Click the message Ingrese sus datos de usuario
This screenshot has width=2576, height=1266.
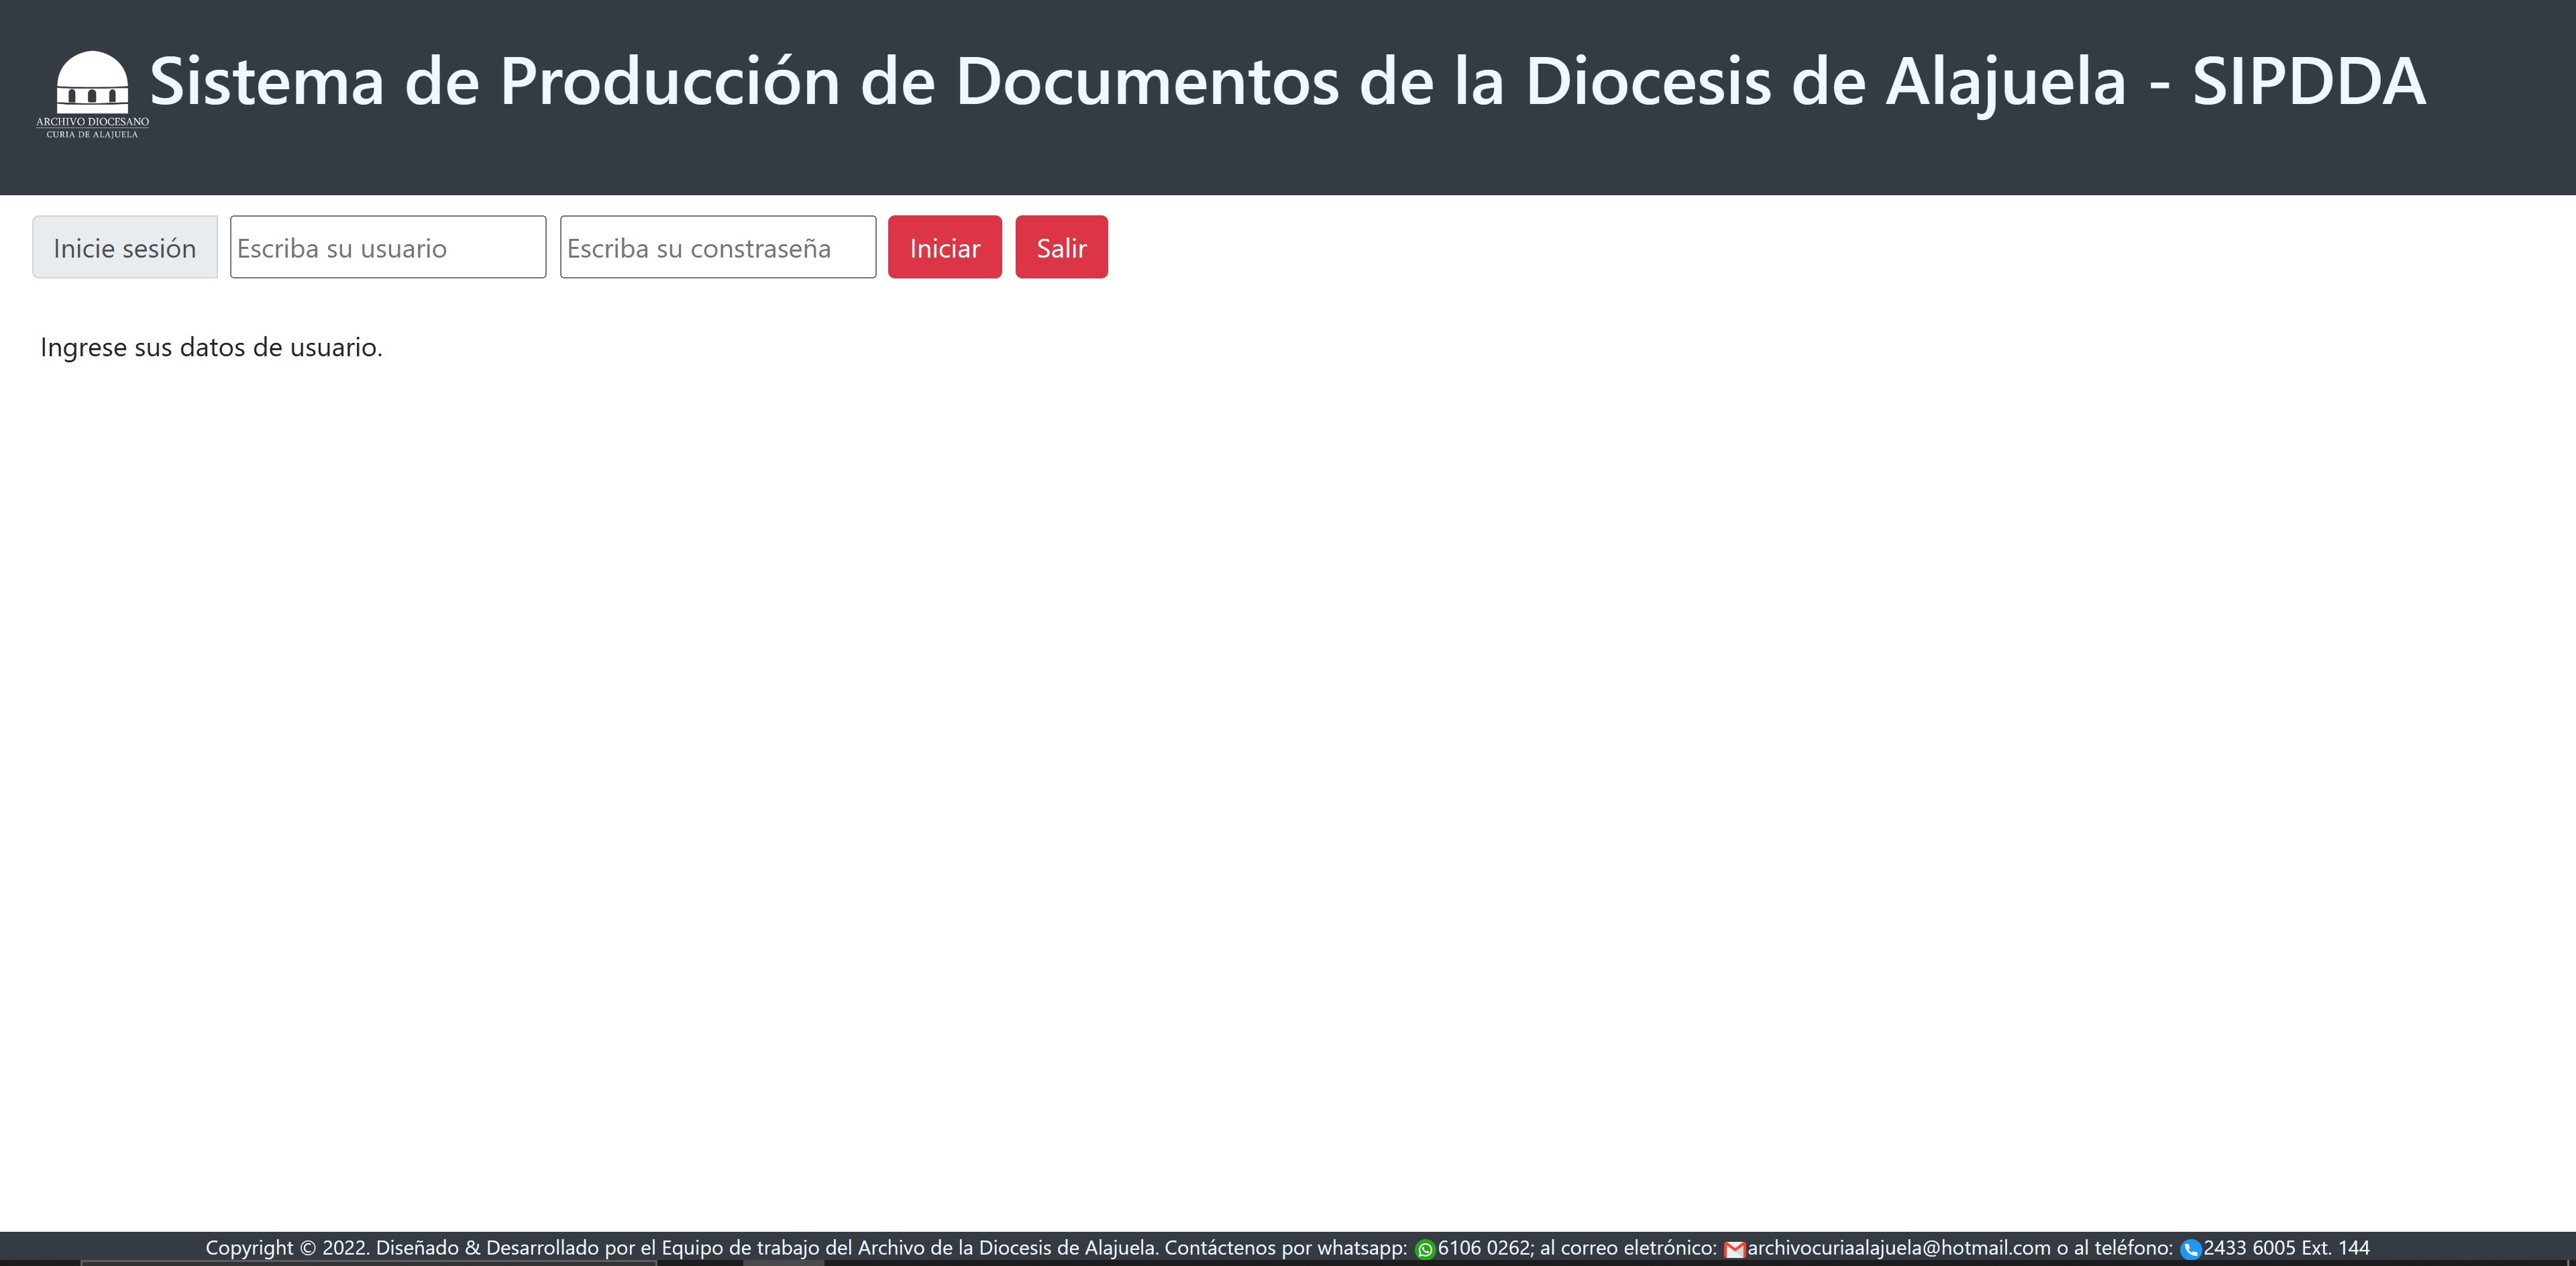[210, 347]
